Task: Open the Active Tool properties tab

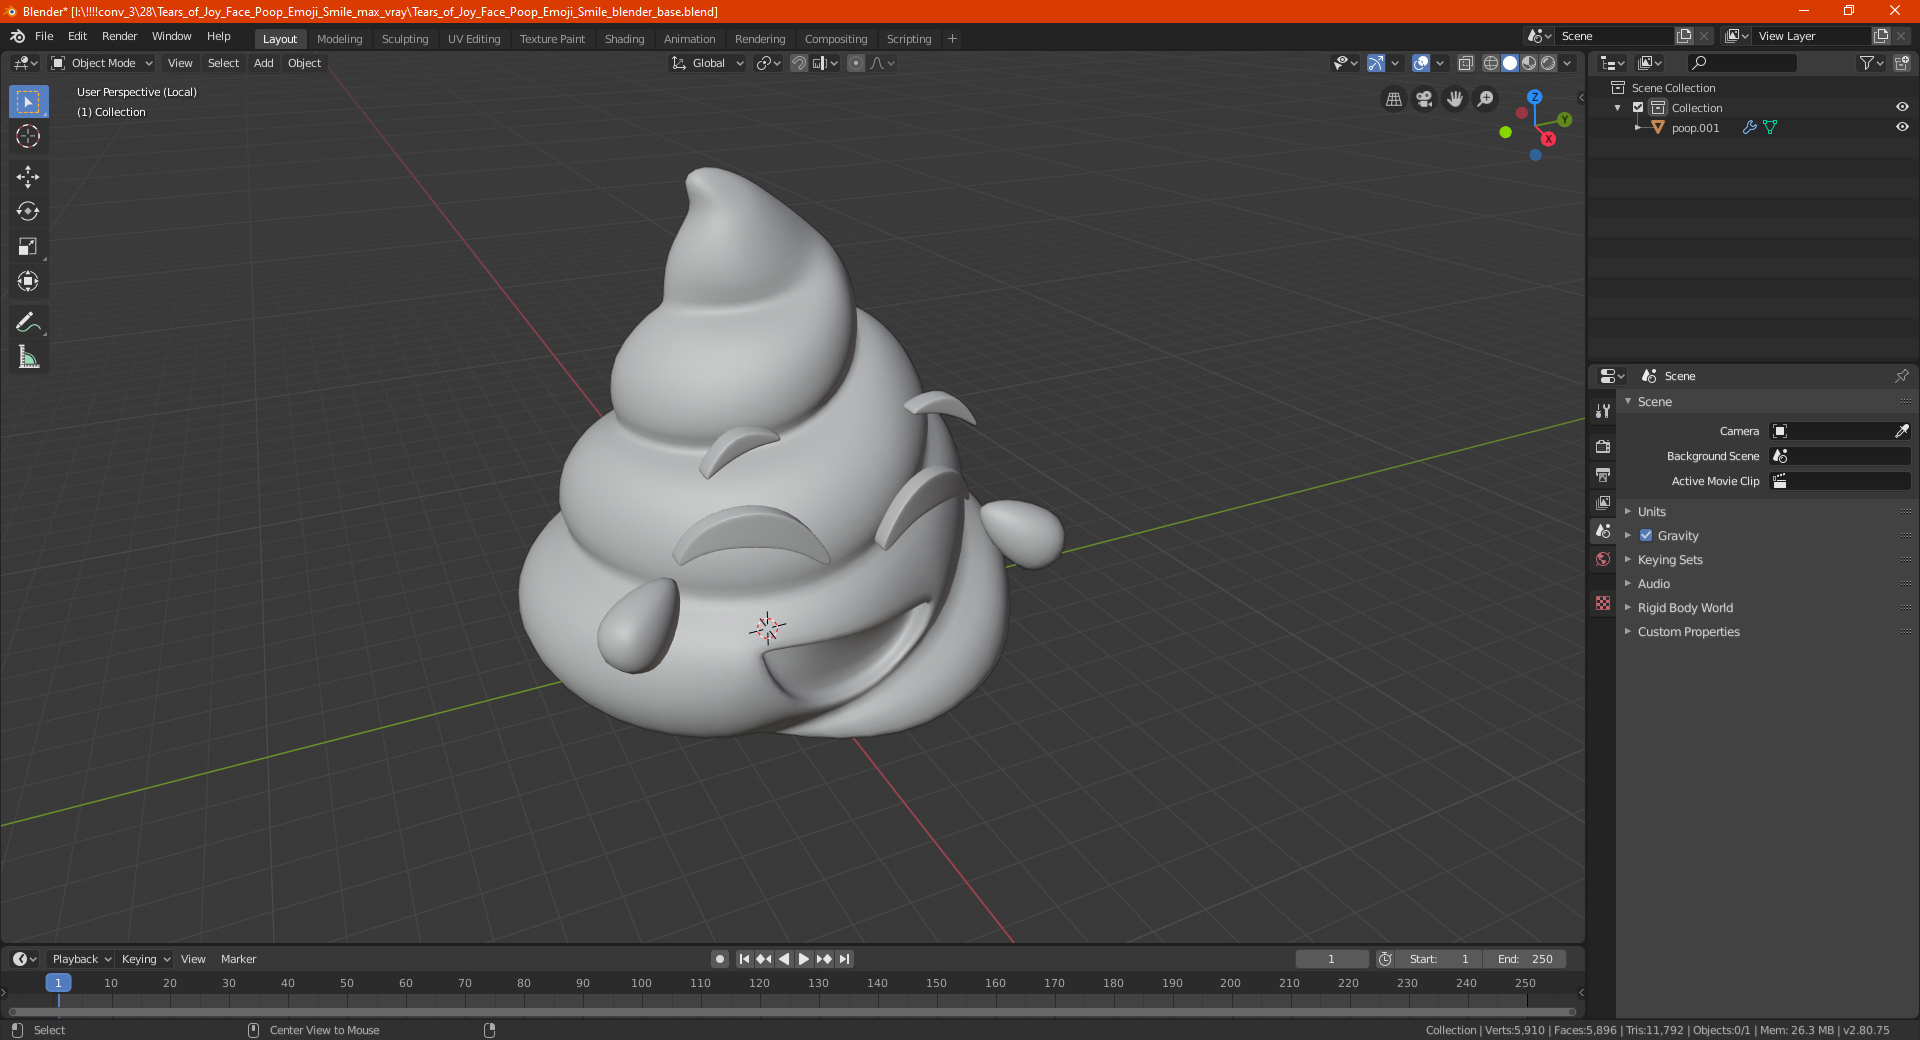Action: click(x=1603, y=411)
